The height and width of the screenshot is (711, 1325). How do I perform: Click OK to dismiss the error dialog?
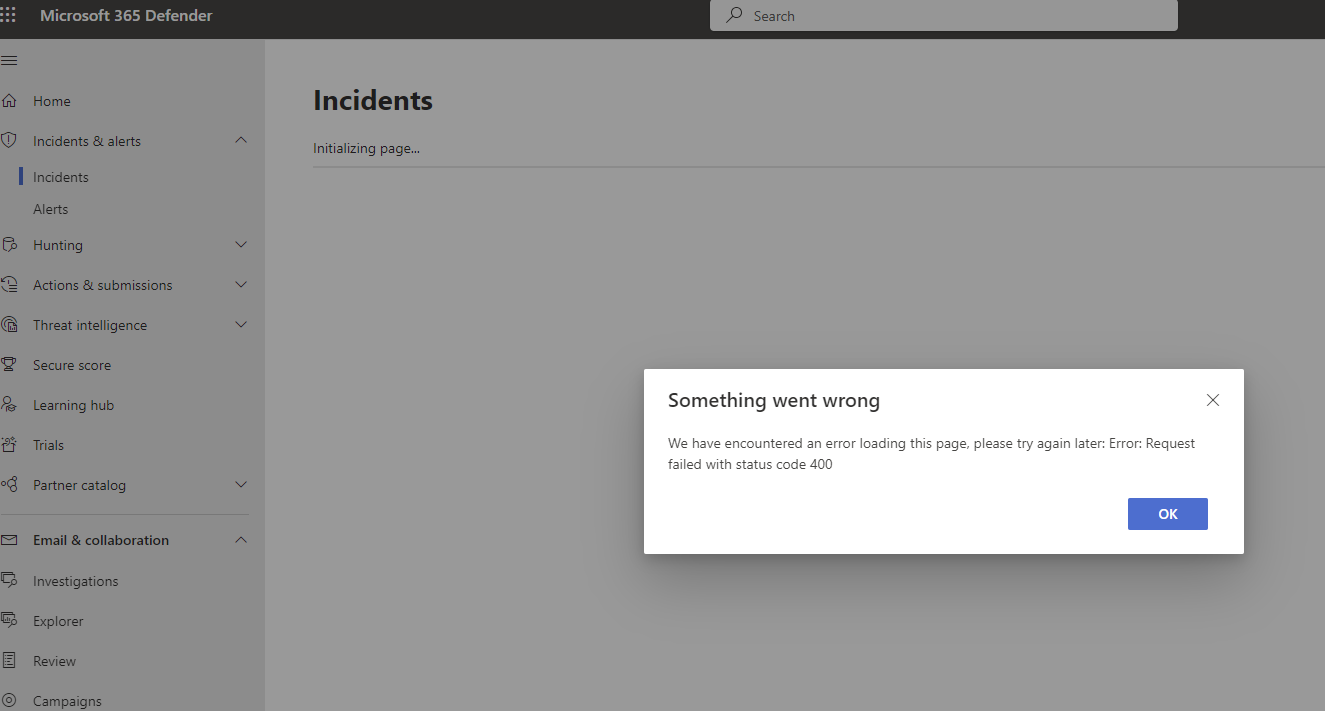tap(1167, 513)
